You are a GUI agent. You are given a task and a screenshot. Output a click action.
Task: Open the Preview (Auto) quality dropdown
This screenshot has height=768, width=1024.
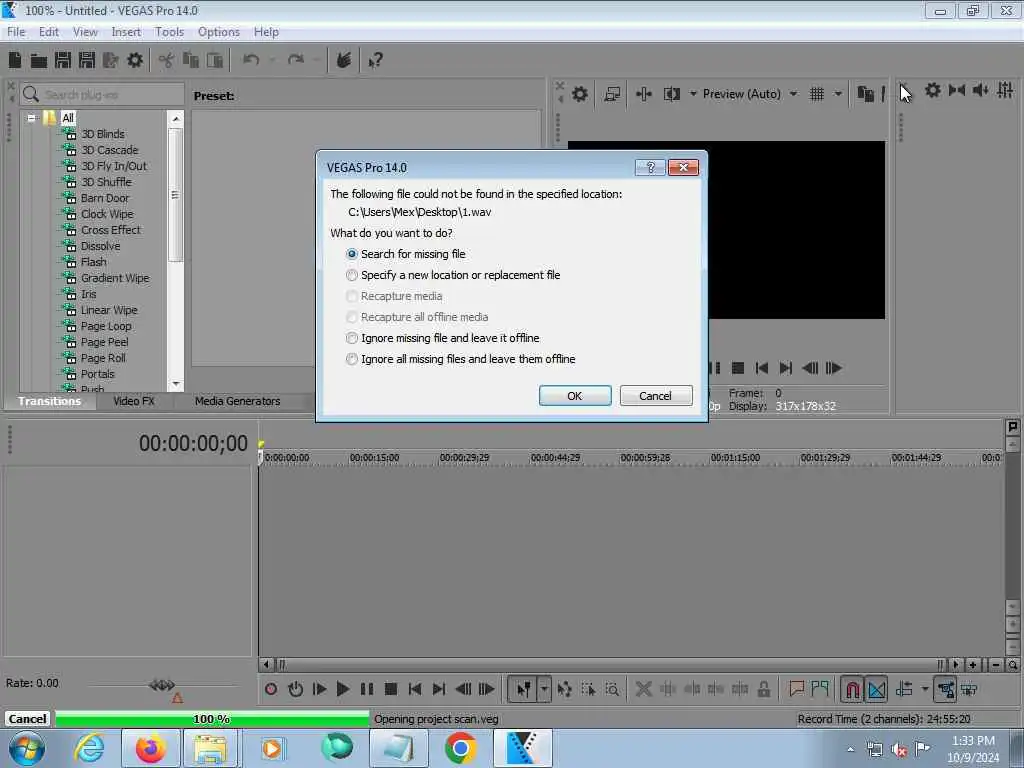pyautogui.click(x=793, y=94)
